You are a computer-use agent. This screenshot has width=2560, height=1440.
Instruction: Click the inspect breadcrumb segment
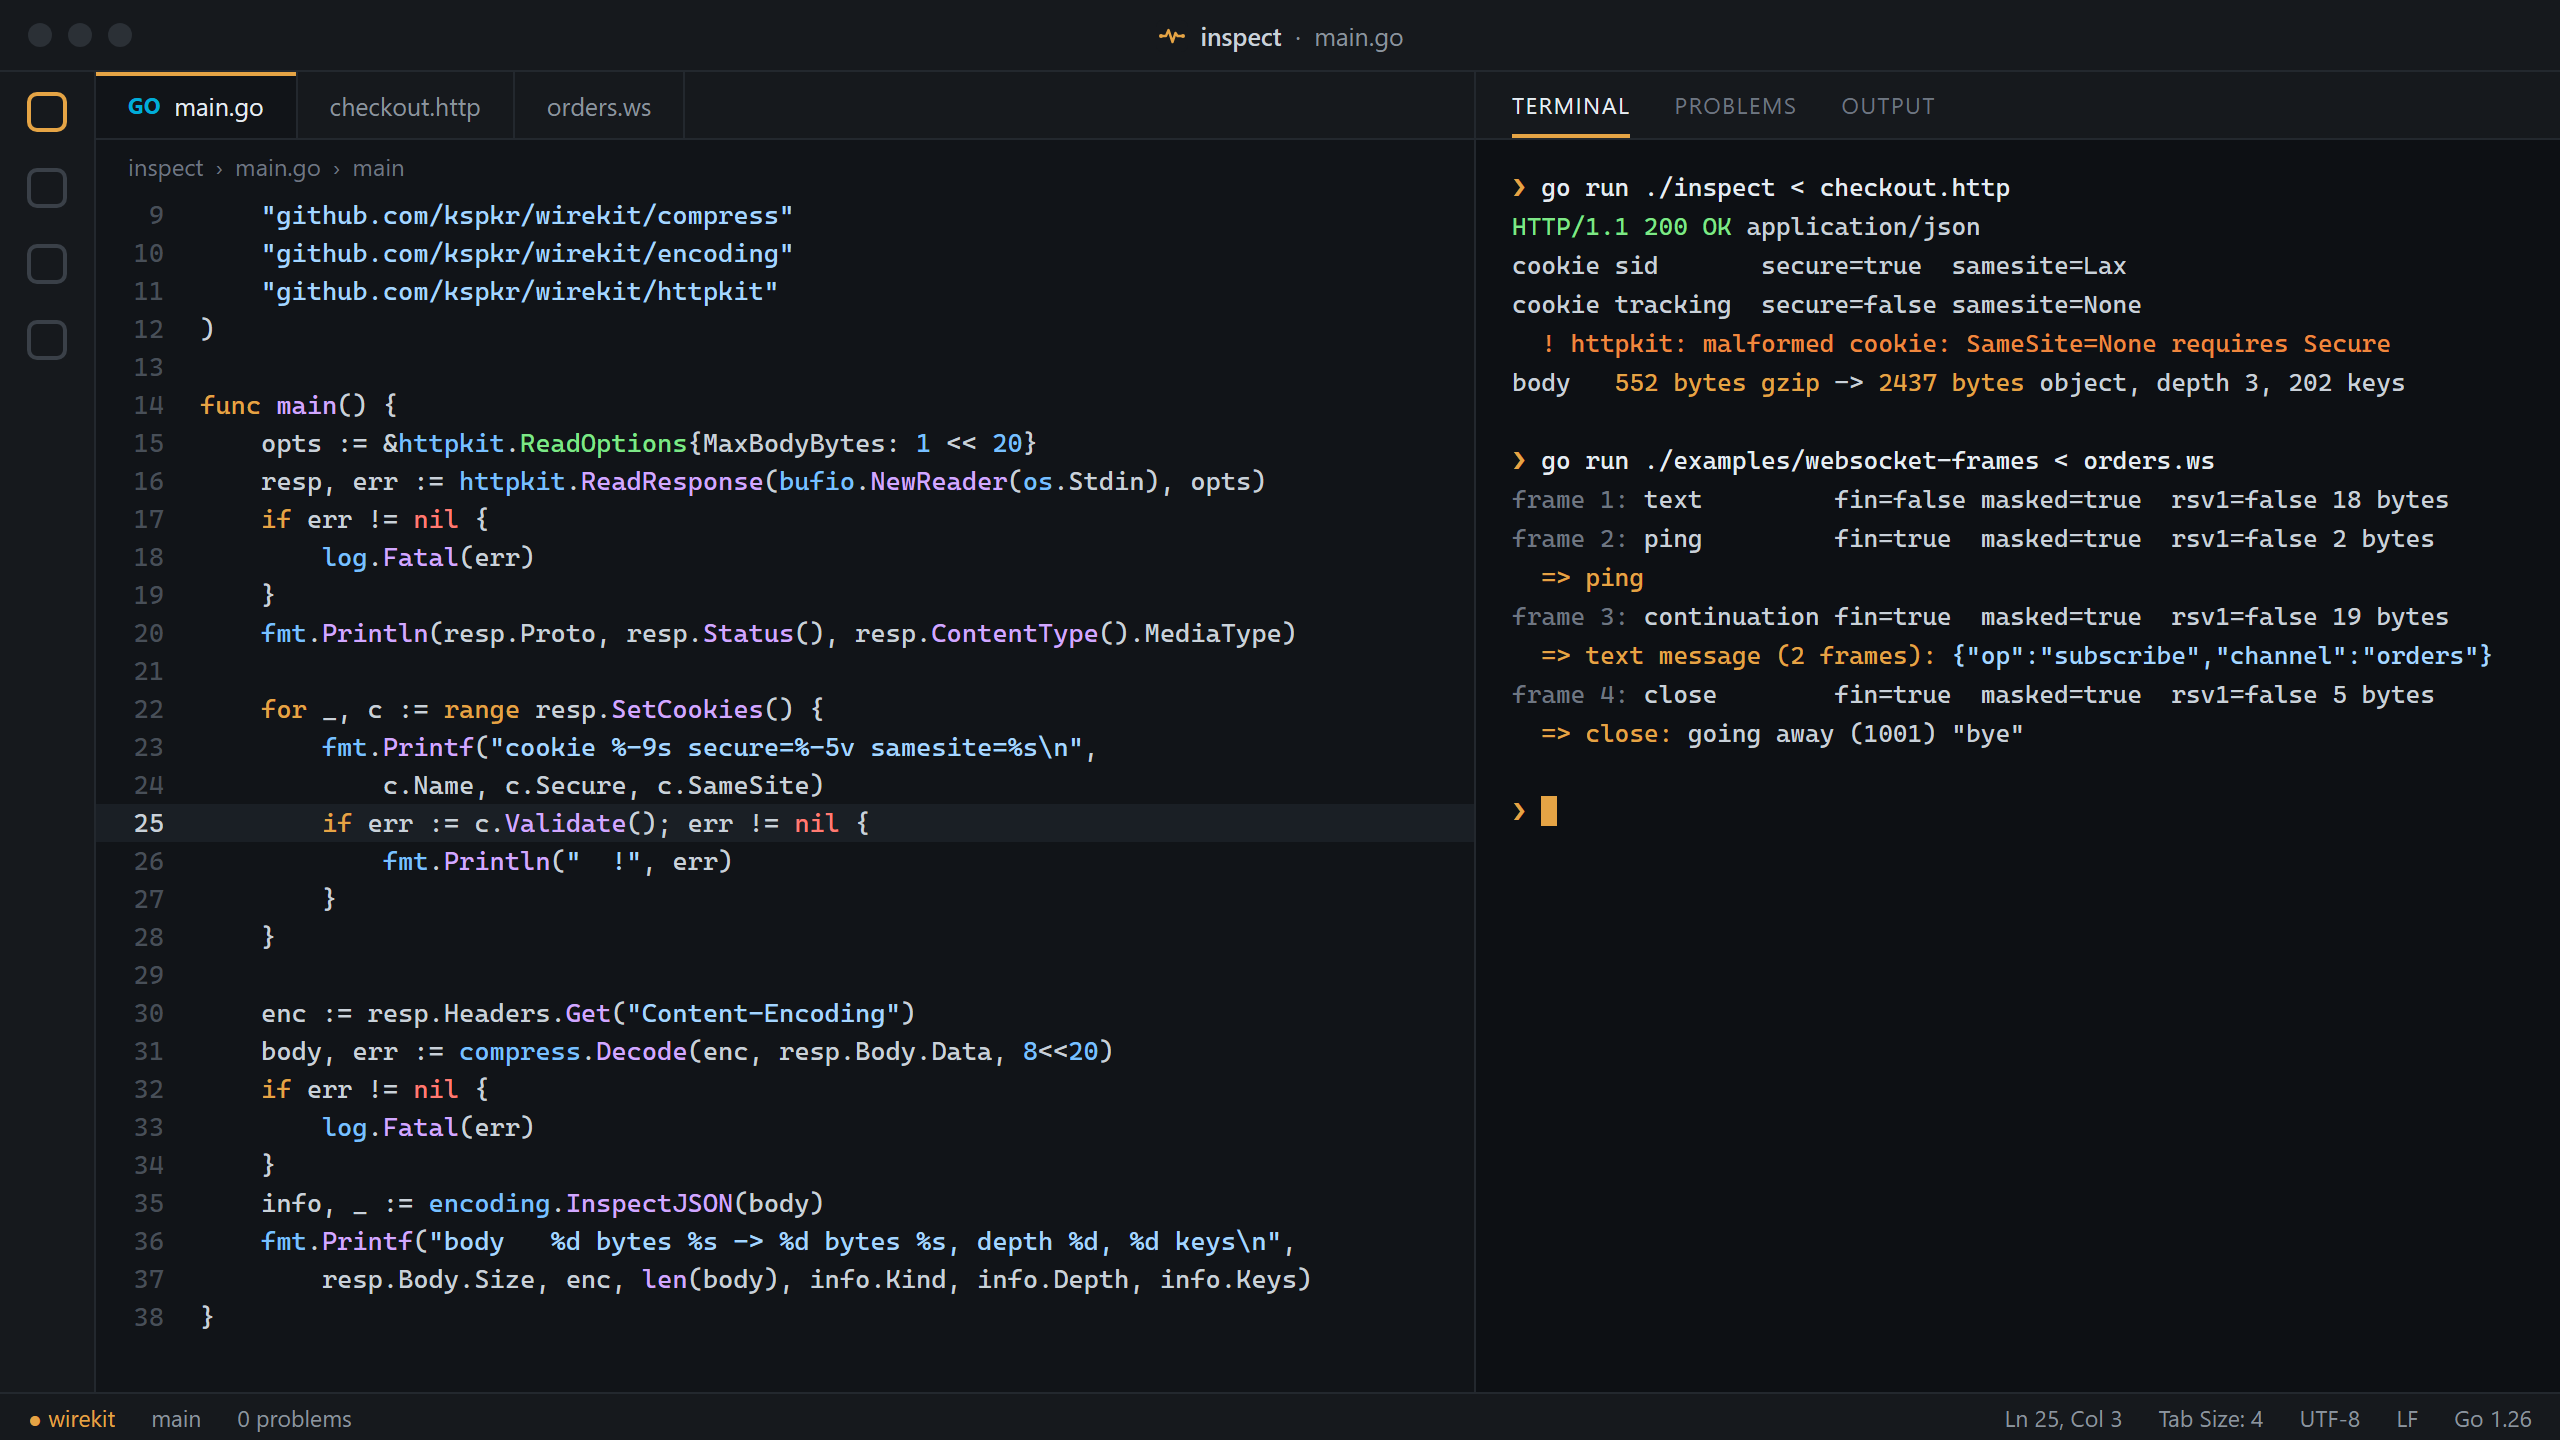pos(165,168)
